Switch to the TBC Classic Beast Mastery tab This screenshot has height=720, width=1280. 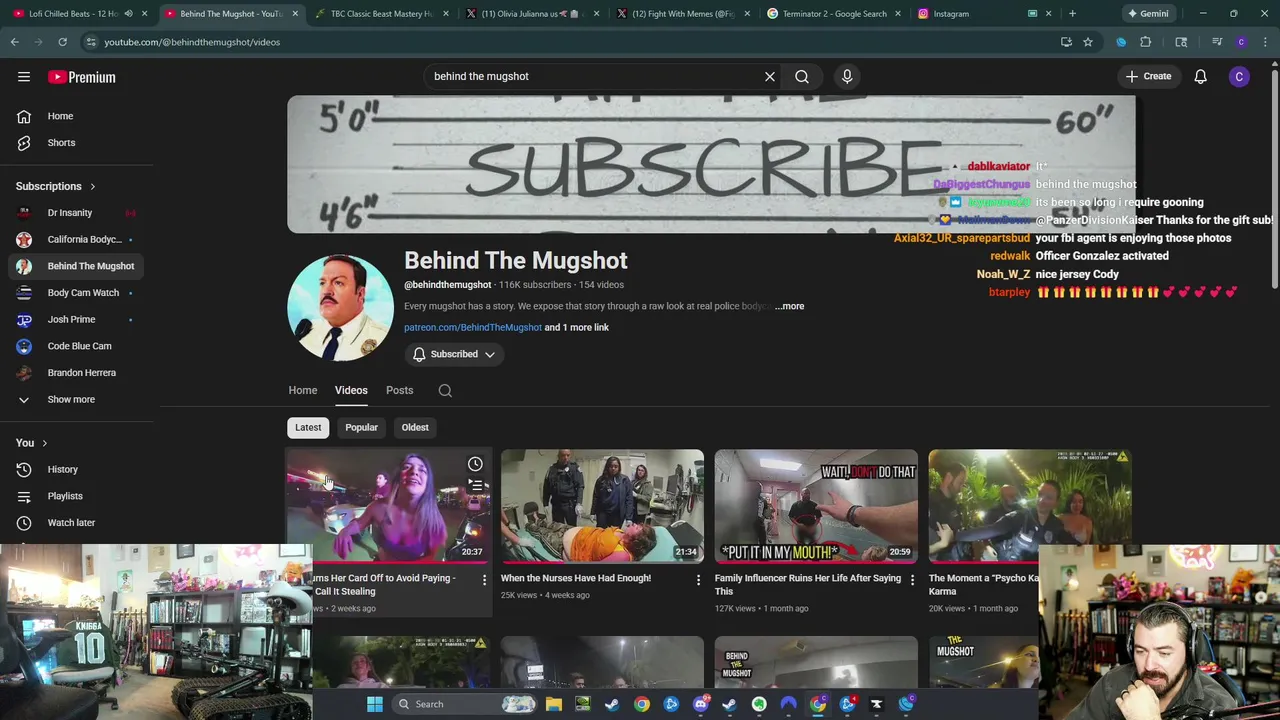380,14
